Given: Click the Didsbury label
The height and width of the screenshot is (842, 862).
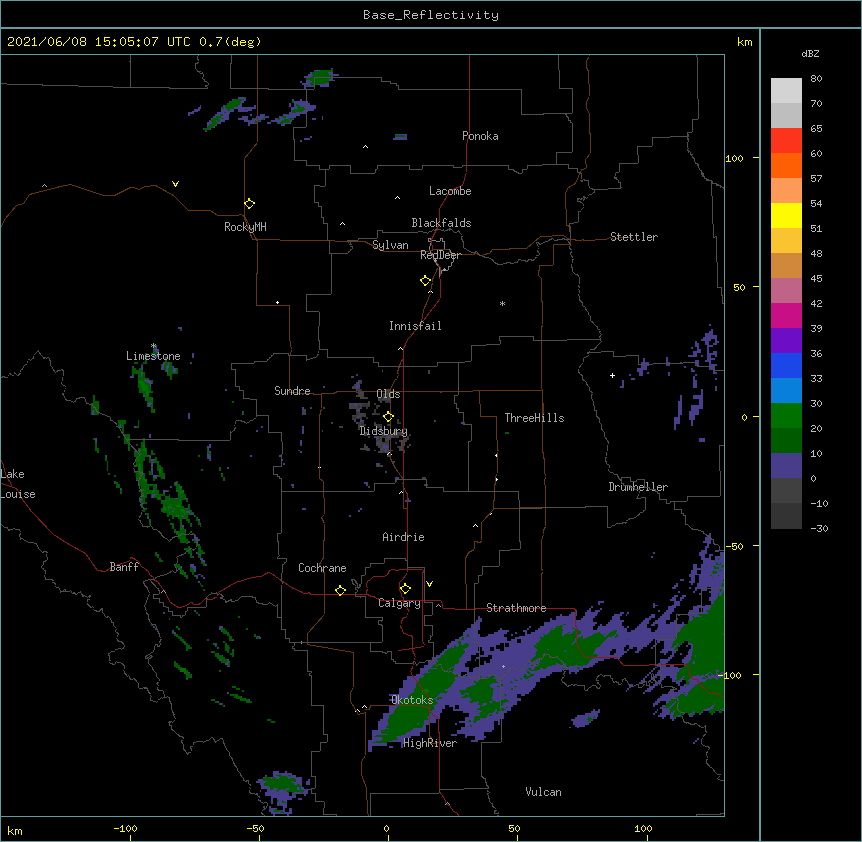Looking at the screenshot, I should [x=383, y=431].
